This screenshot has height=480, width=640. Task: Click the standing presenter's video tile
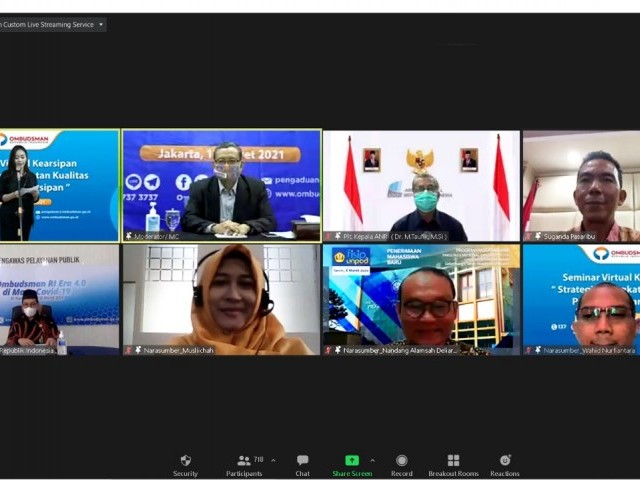click(59, 185)
